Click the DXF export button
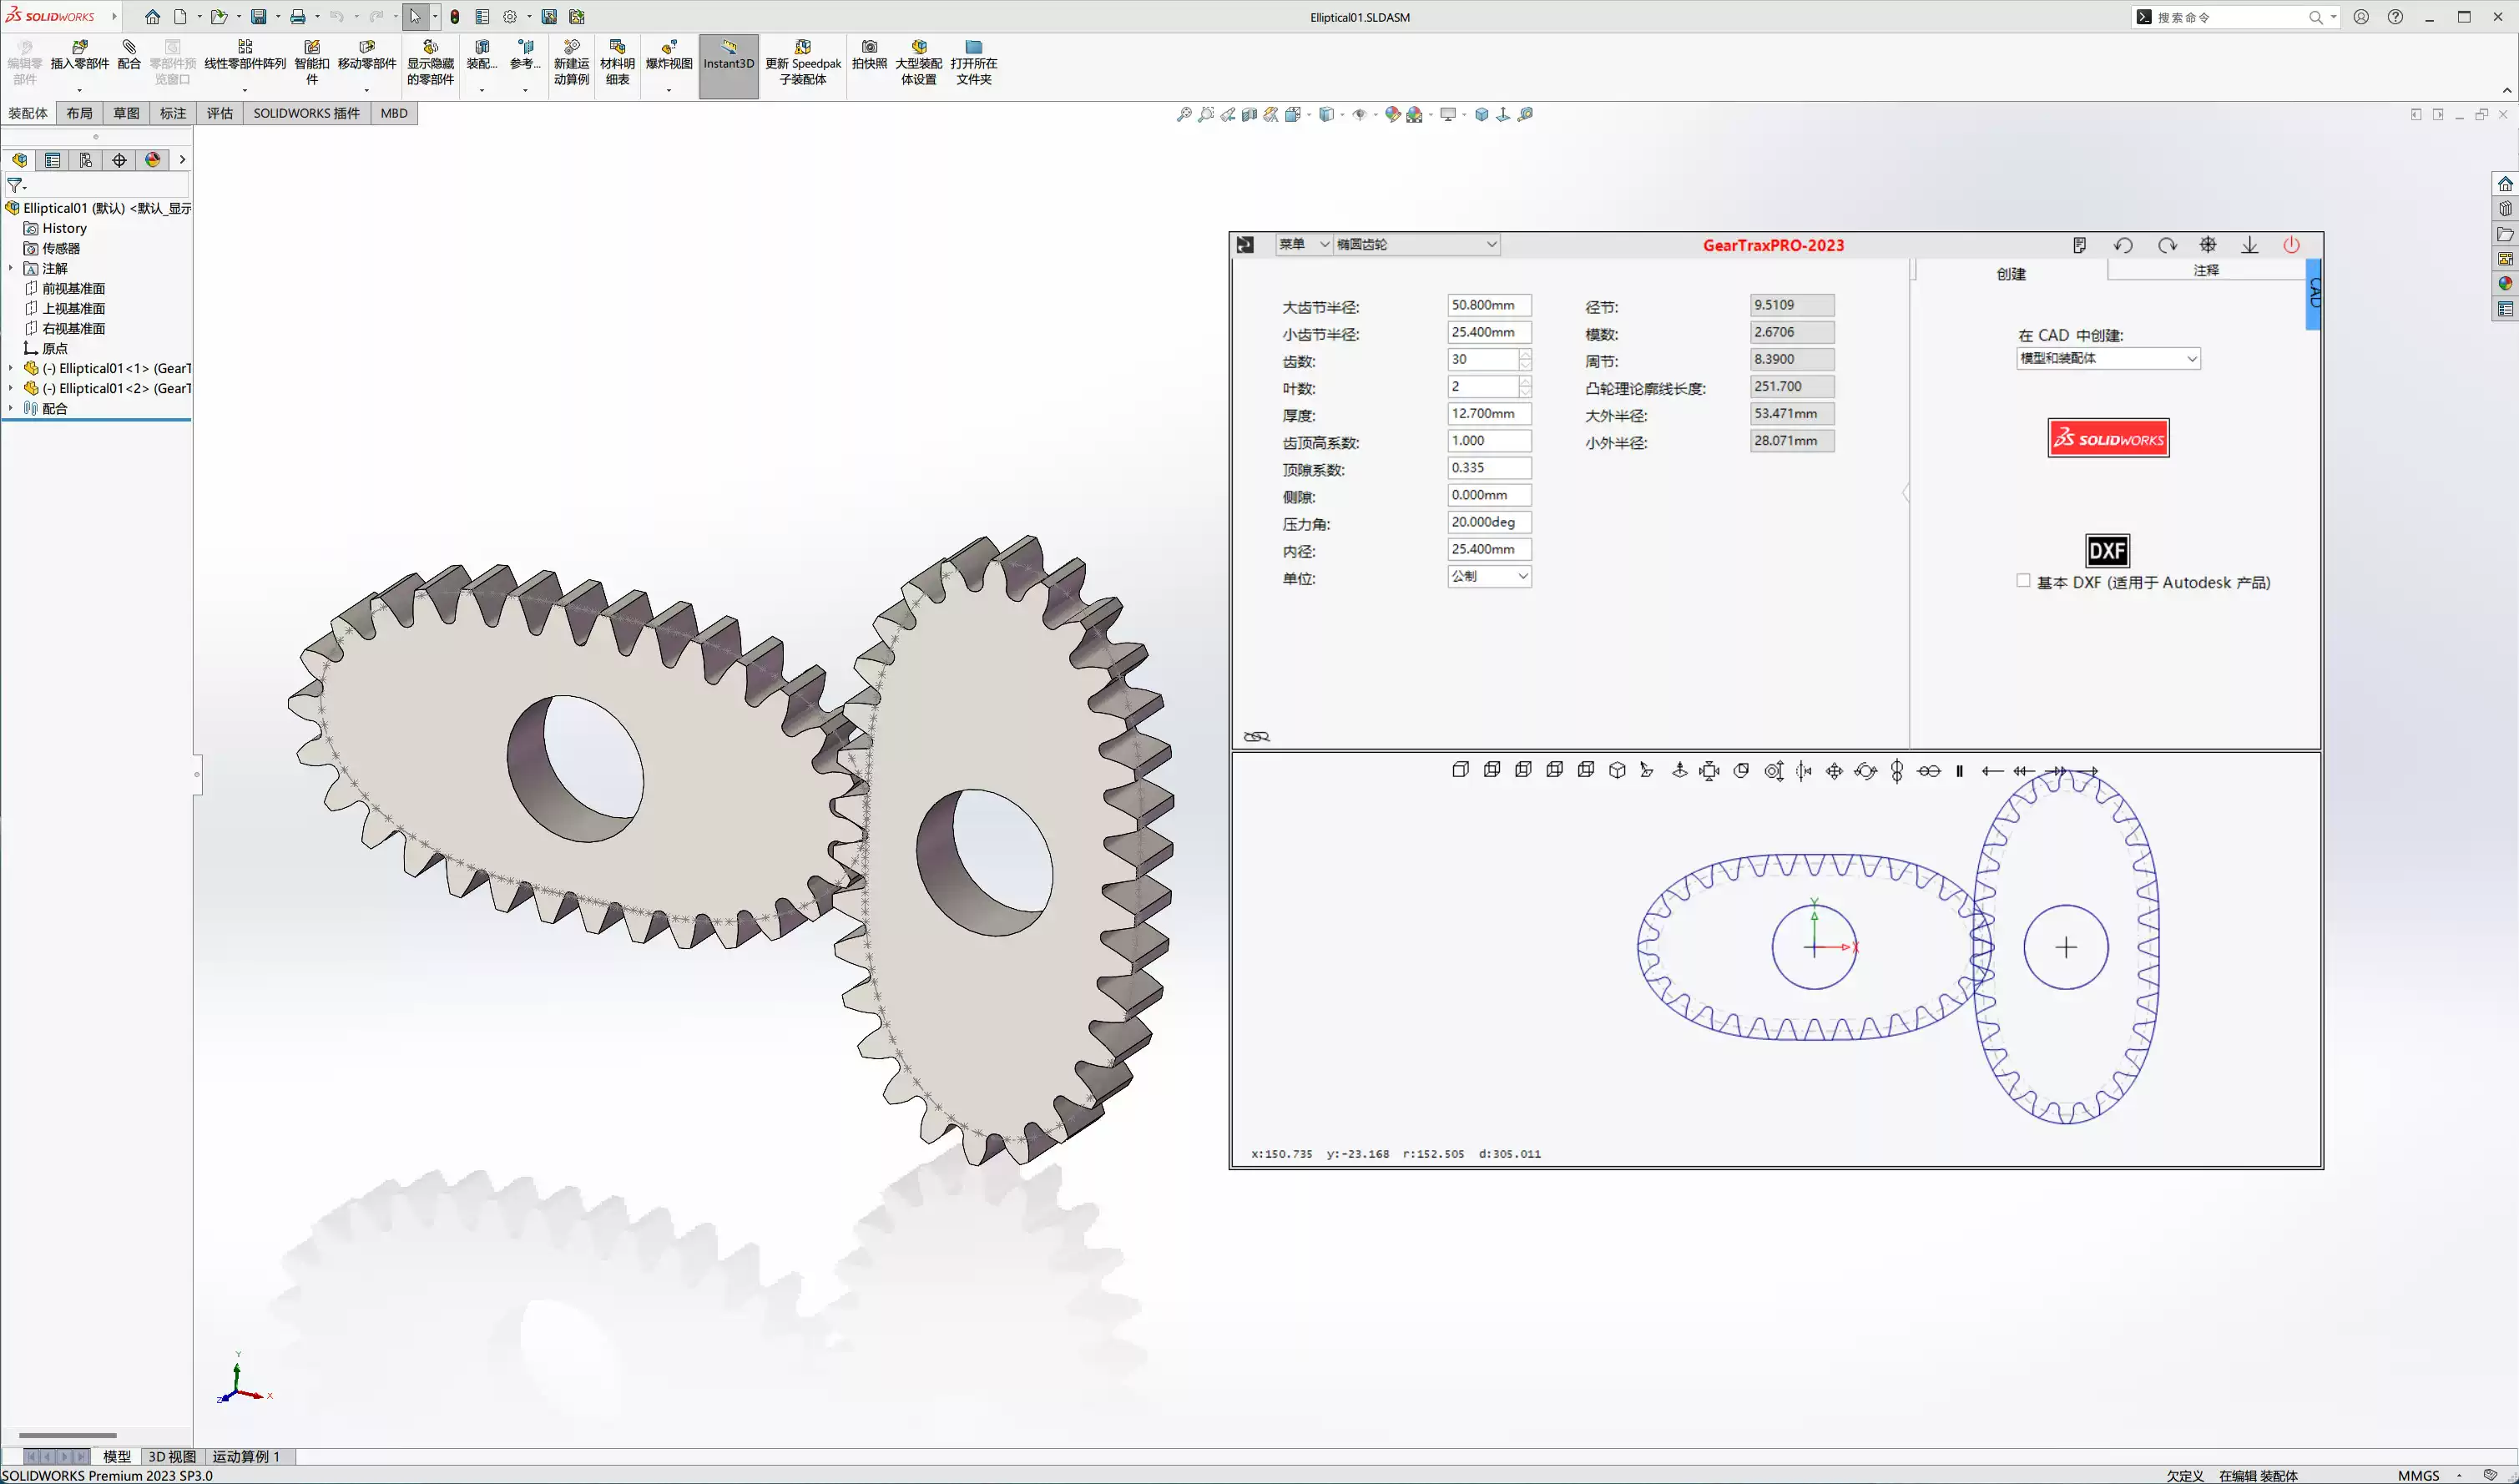The width and height of the screenshot is (2519, 1484). click(2106, 550)
